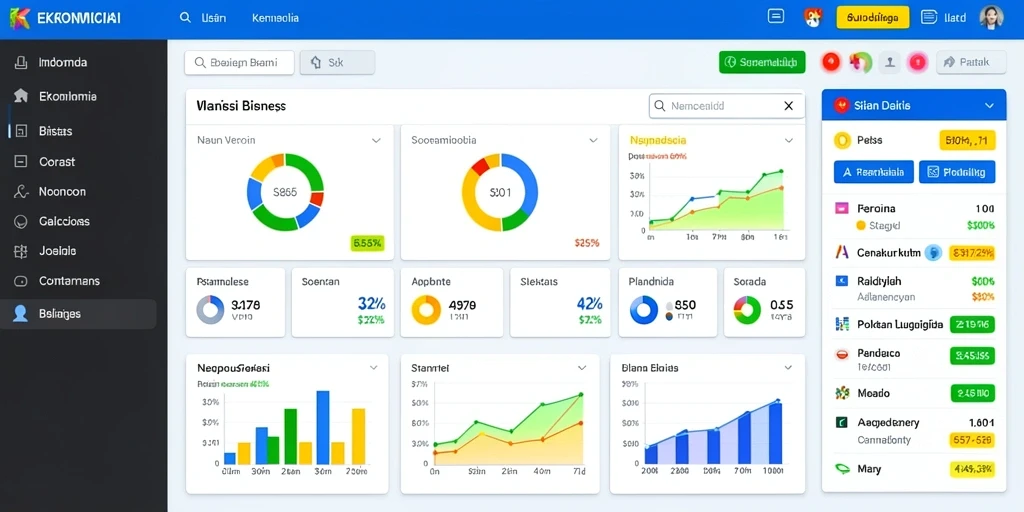Click the Pandaco red icon in list
This screenshot has height=512, width=1024.
pyautogui.click(x=842, y=354)
